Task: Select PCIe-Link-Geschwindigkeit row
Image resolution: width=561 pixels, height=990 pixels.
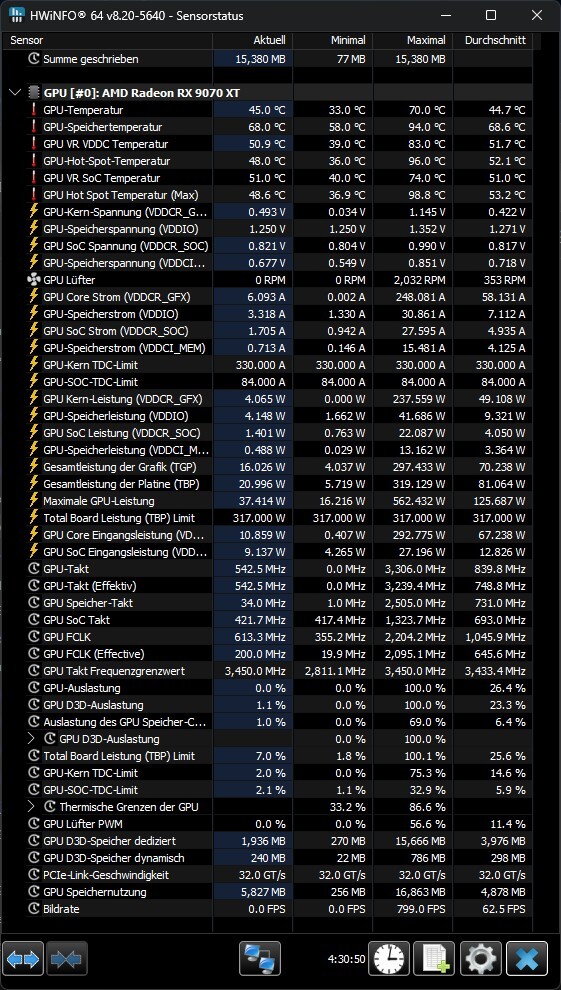Action: tap(267, 875)
